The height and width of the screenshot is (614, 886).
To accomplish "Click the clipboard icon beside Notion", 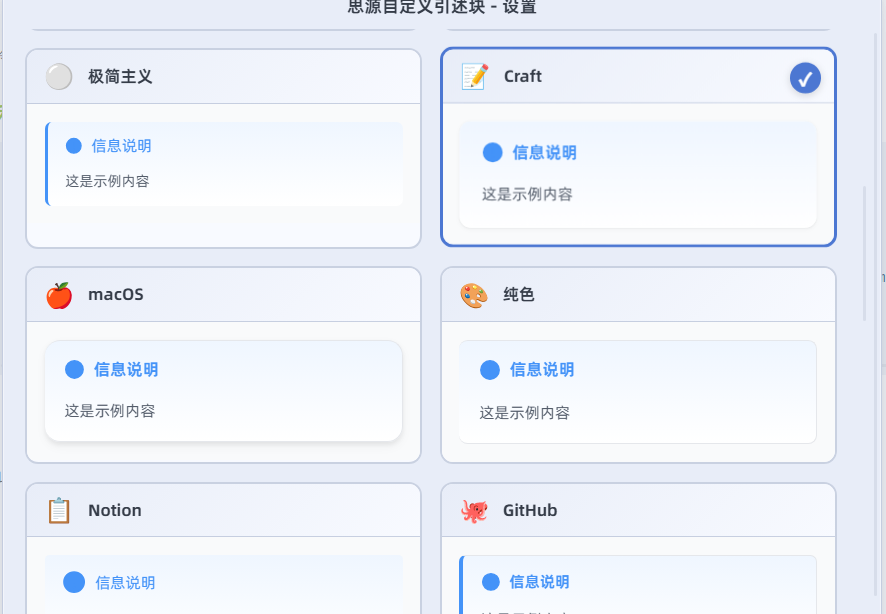I will point(59,511).
